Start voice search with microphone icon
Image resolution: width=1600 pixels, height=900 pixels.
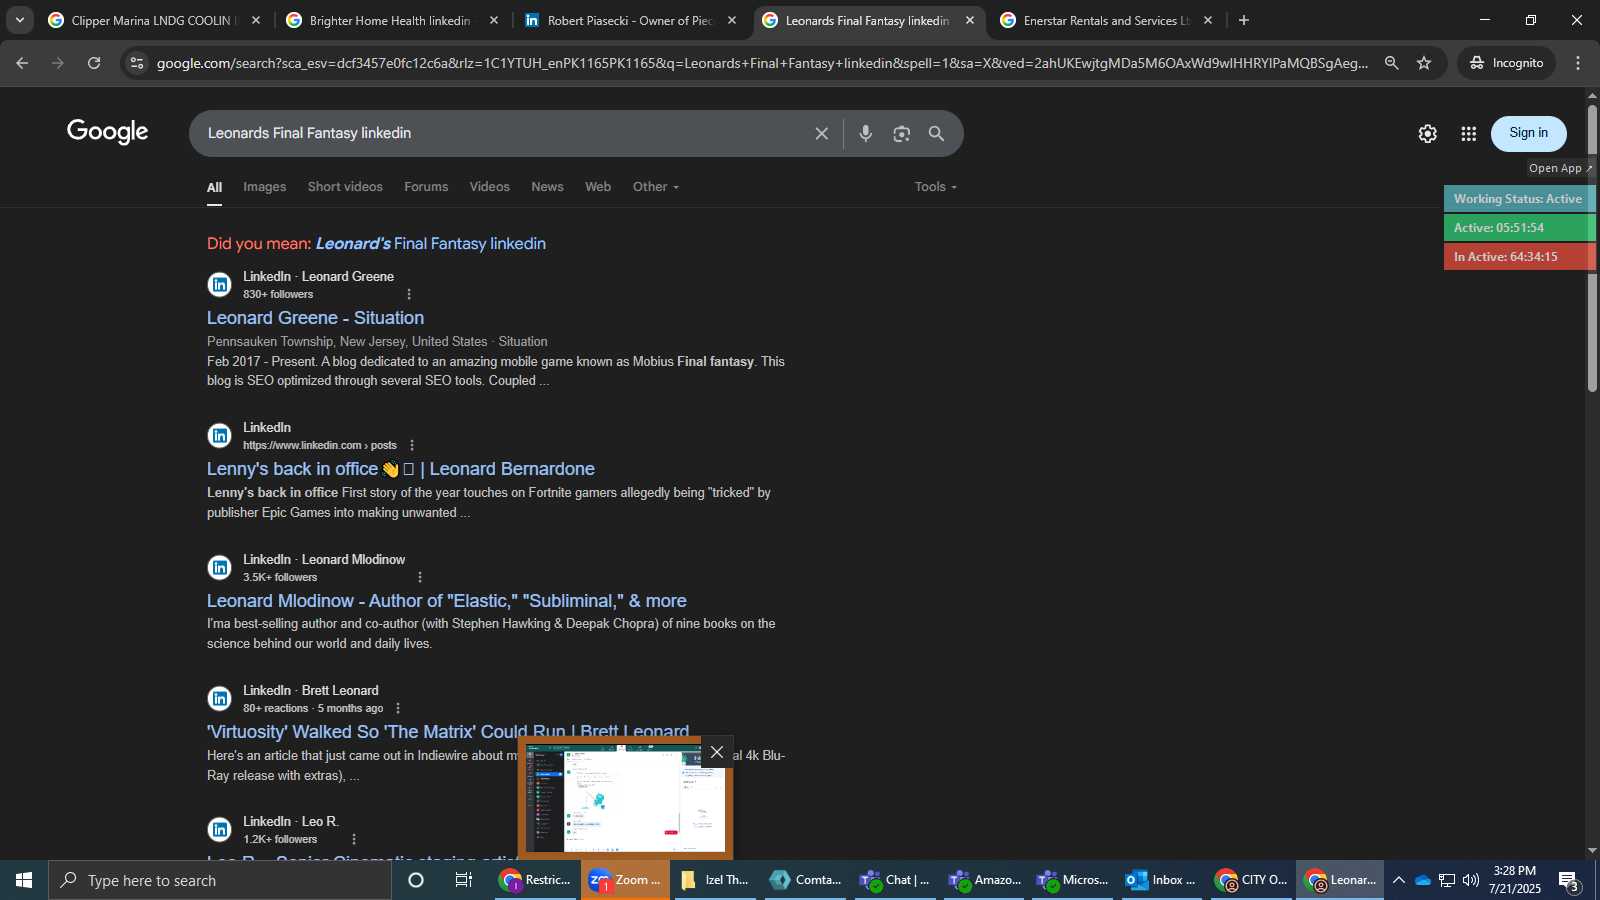coord(865,133)
